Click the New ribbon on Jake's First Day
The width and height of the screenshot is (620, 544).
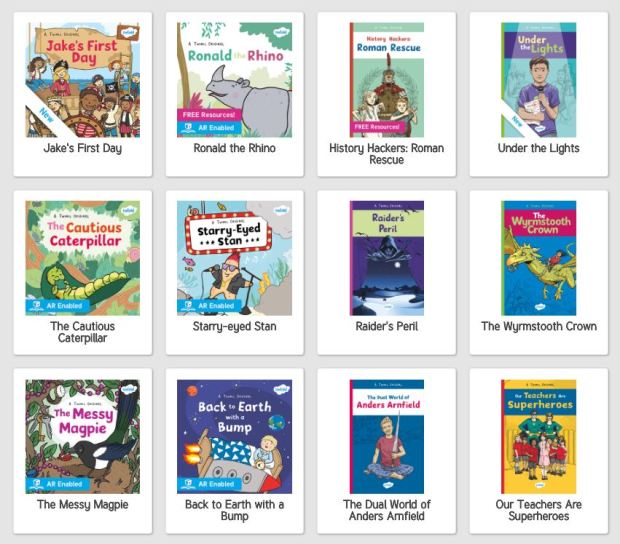(x=47, y=115)
